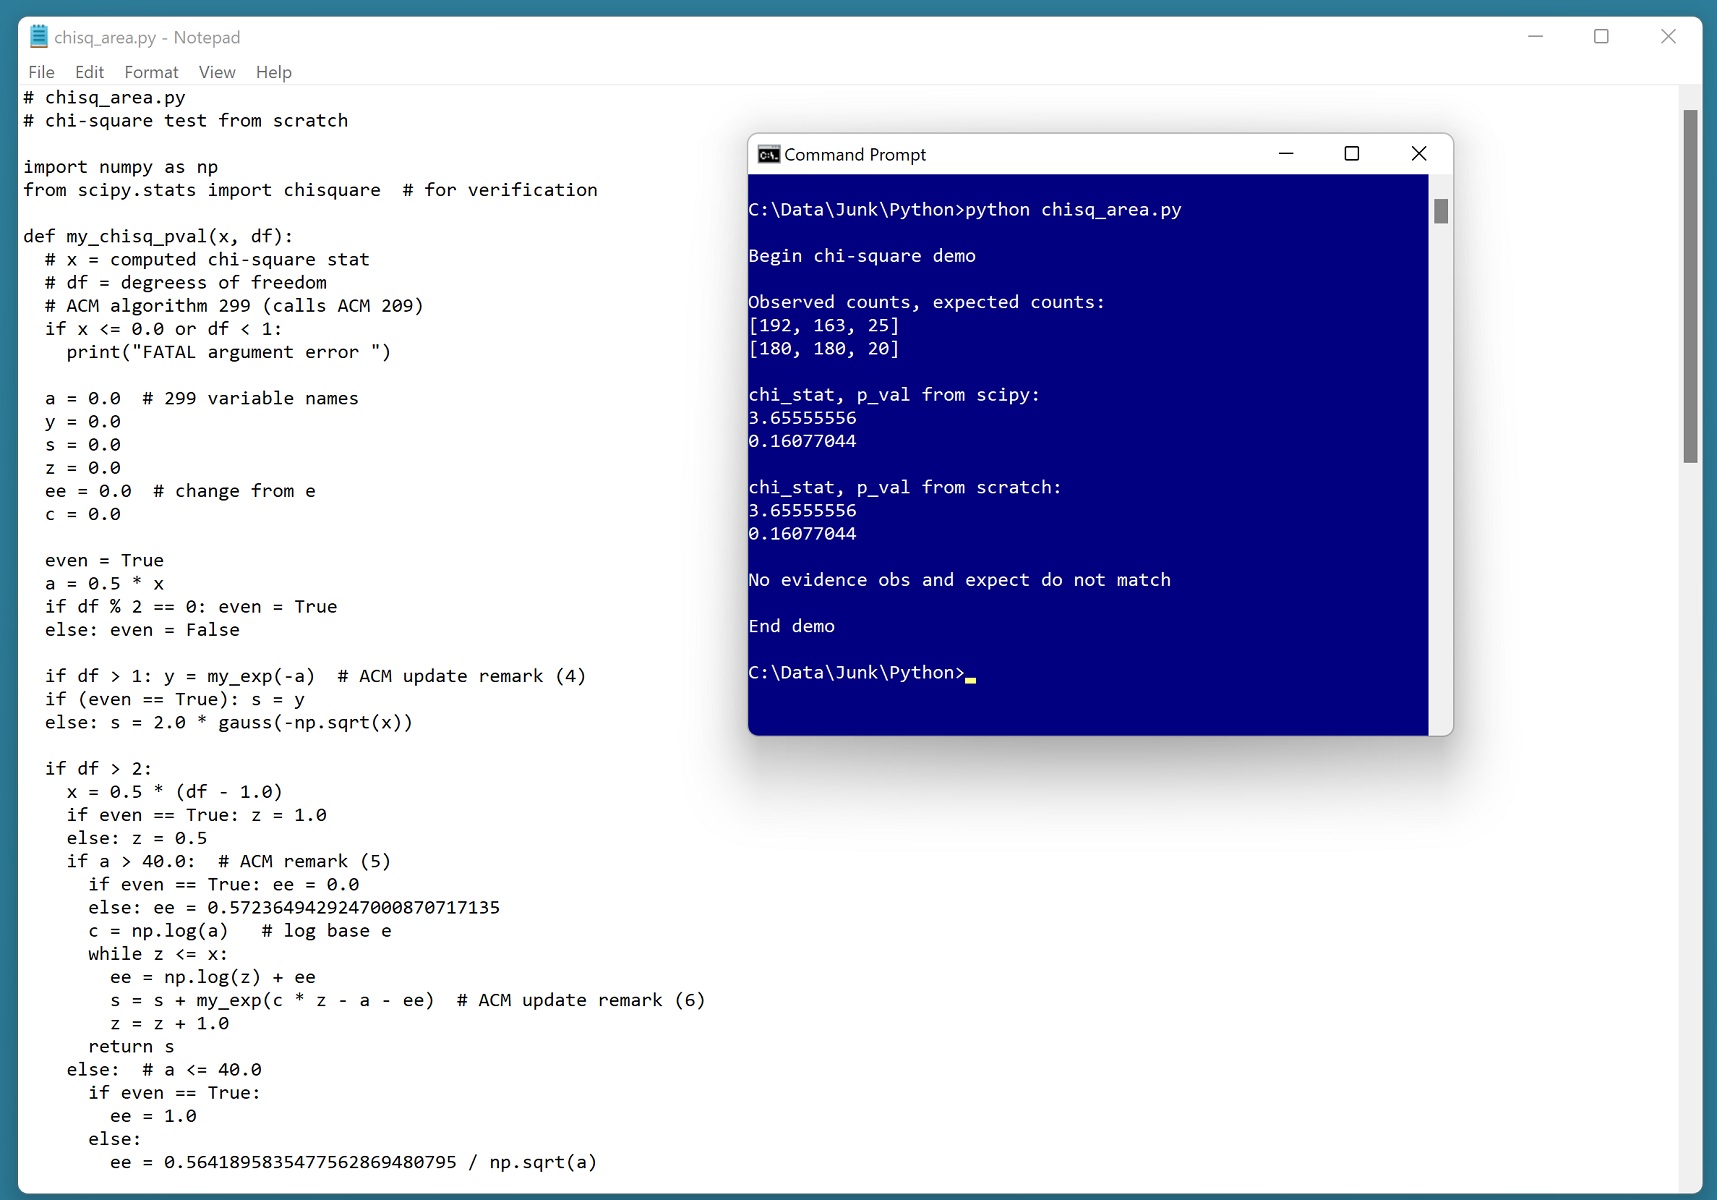1717x1200 pixels.
Task: Click the Notepad app icon in title bar
Action: pyautogui.click(x=39, y=37)
